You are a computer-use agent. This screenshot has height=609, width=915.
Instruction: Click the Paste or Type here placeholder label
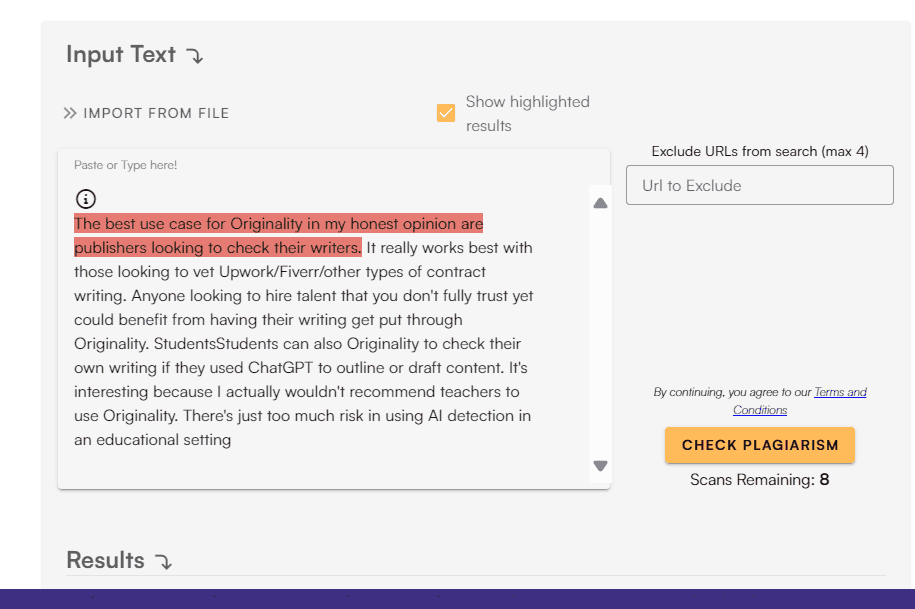[x=125, y=165]
